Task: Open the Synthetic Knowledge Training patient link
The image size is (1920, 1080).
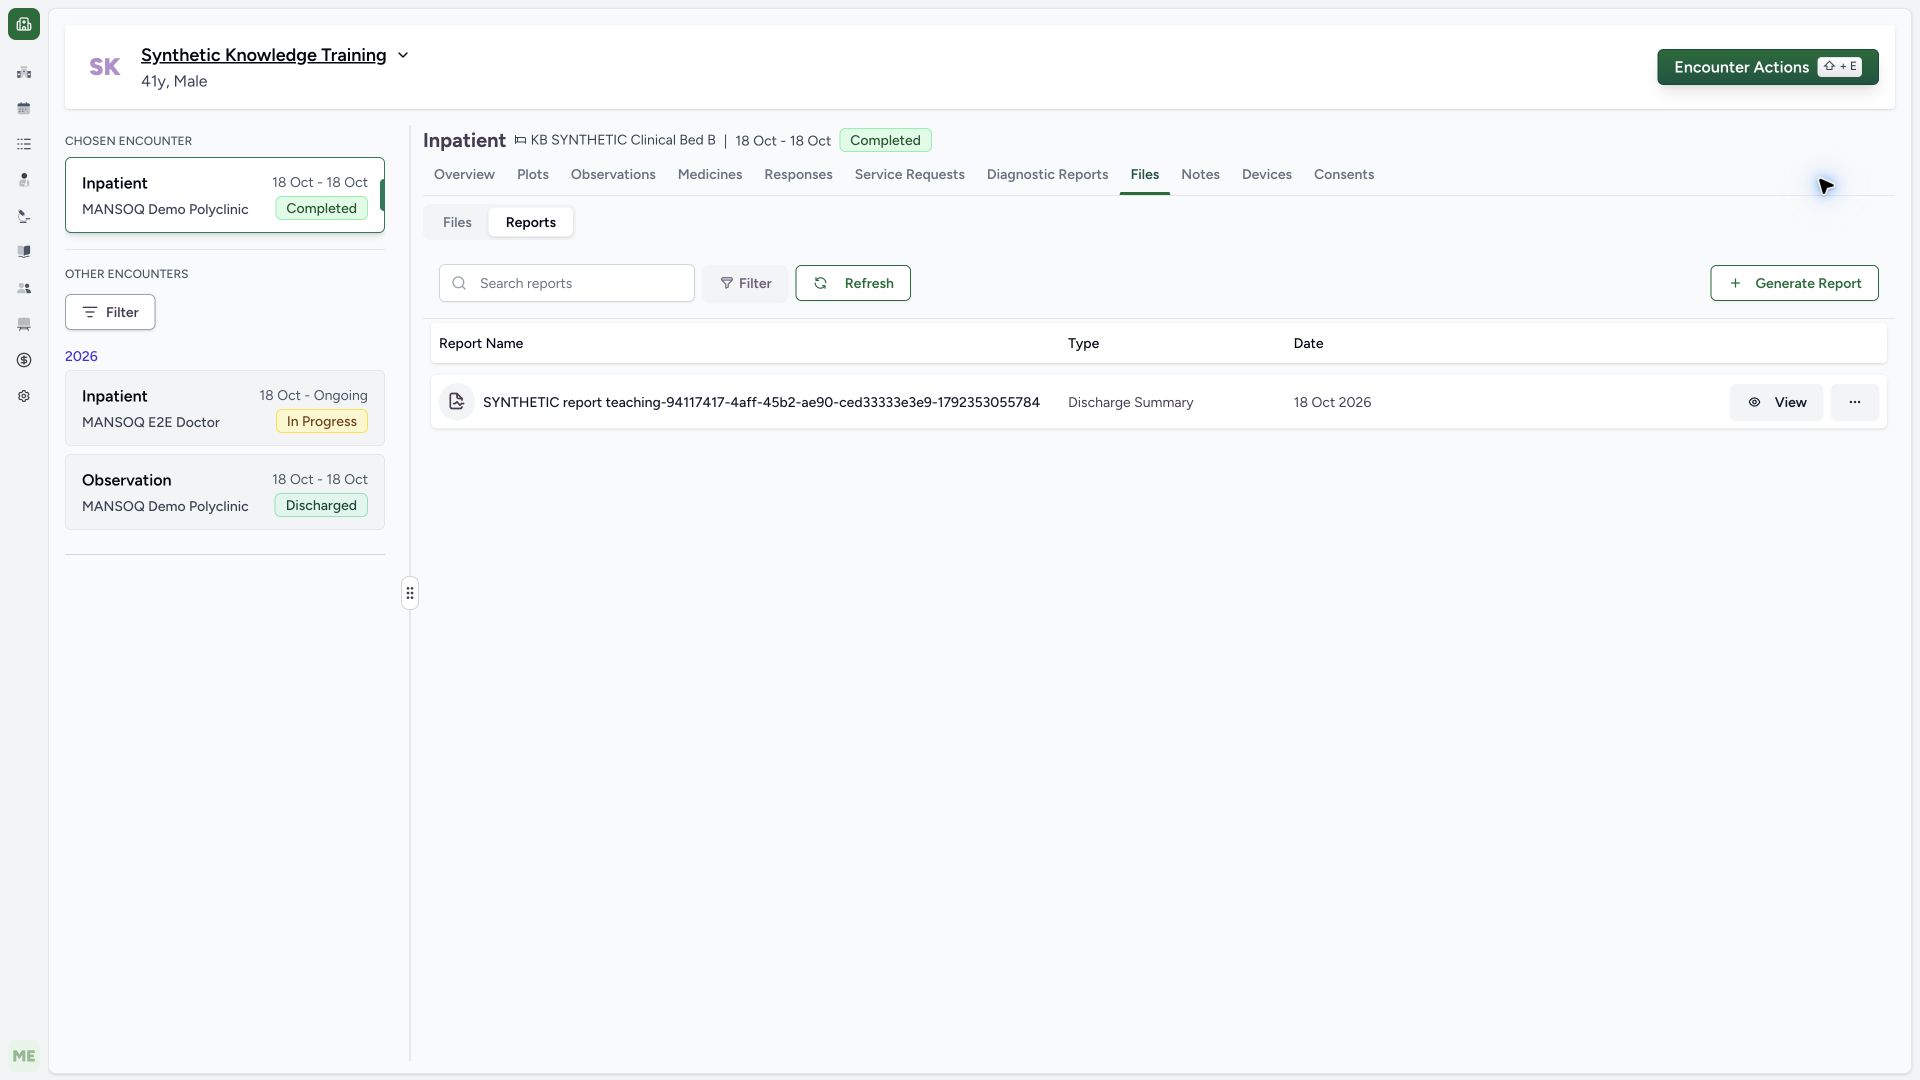Action: coord(263,55)
